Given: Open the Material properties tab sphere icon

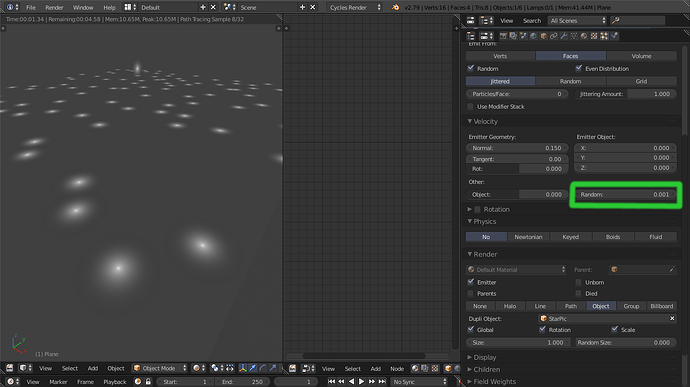Looking at the screenshot, I should (584, 36).
